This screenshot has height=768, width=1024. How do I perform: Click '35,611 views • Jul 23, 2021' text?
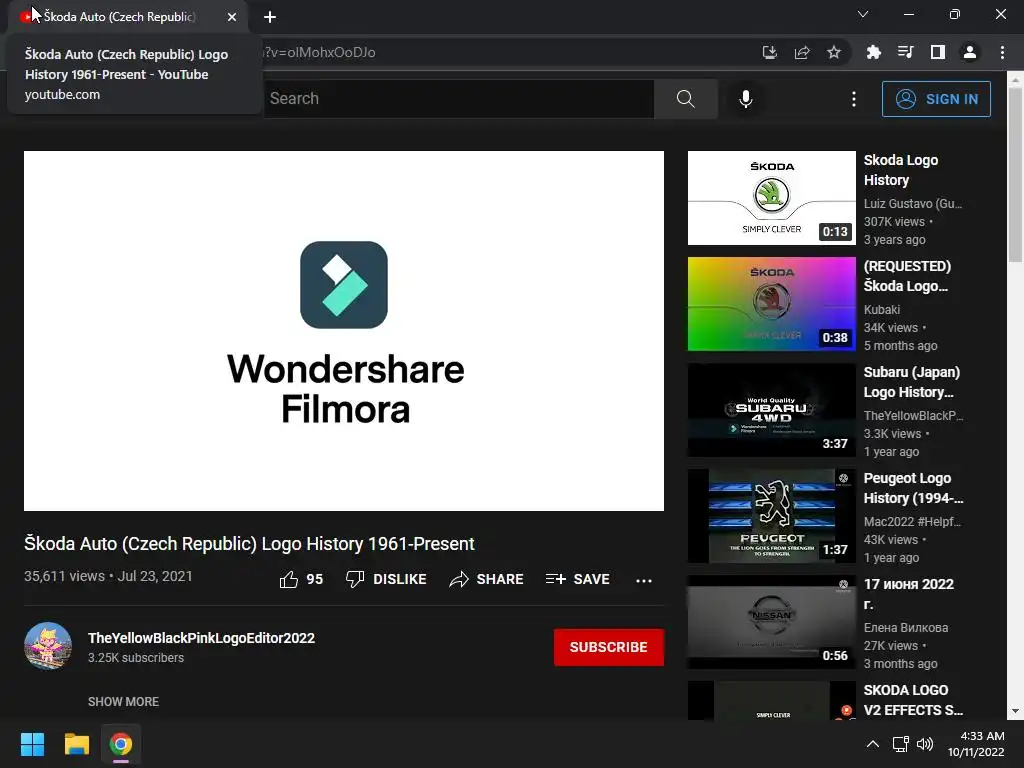pos(108,576)
